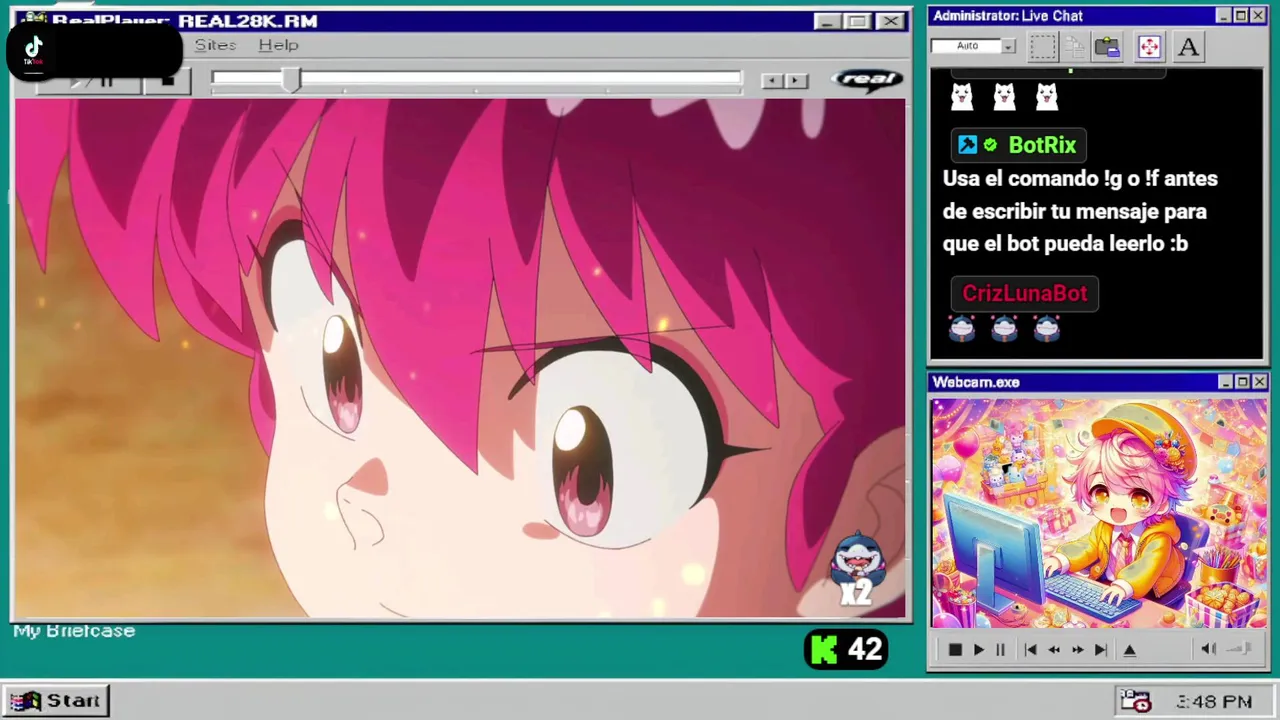
Task: Click the BotRix username in chat
Action: coord(1042,145)
